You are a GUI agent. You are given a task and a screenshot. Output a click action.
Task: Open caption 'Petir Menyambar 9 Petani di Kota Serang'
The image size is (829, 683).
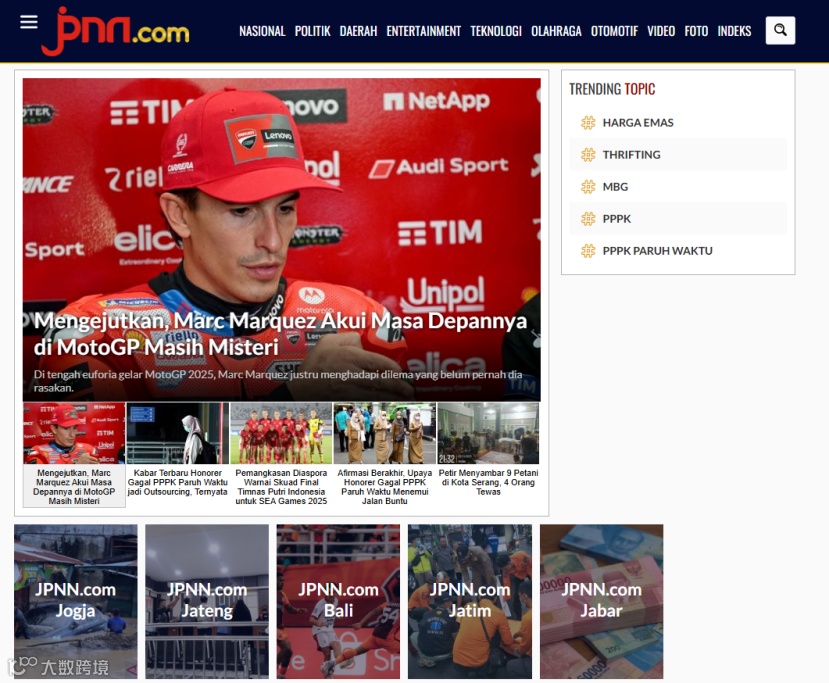point(489,482)
